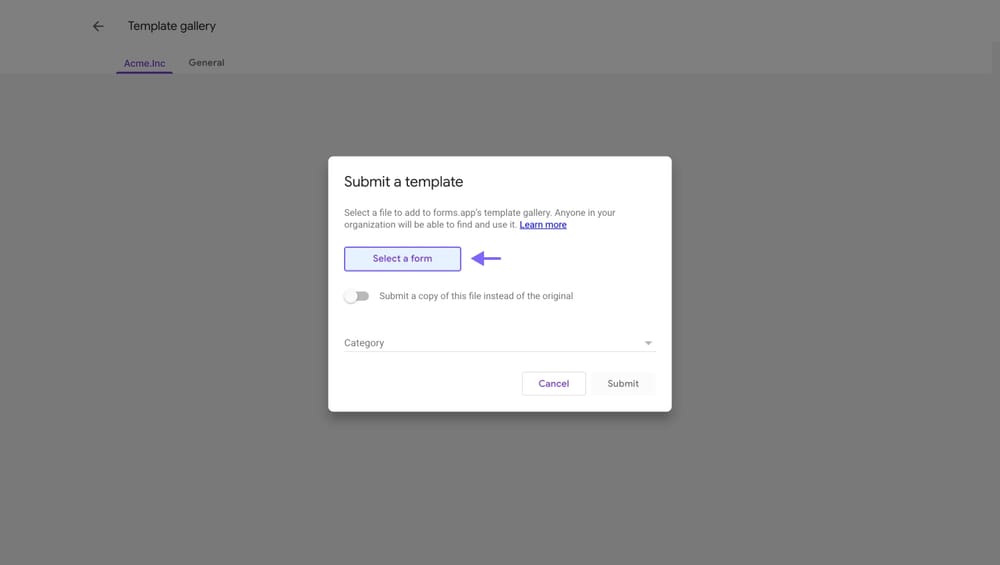Open the Category dropdown field
The width and height of the screenshot is (1000, 565).
(x=499, y=343)
